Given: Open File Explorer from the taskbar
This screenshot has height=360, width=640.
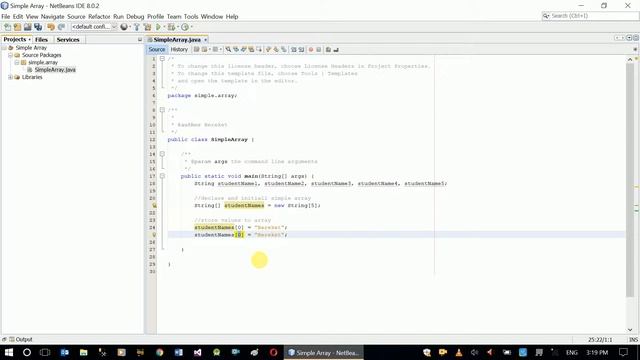Looking at the screenshot, I should tap(84, 352).
